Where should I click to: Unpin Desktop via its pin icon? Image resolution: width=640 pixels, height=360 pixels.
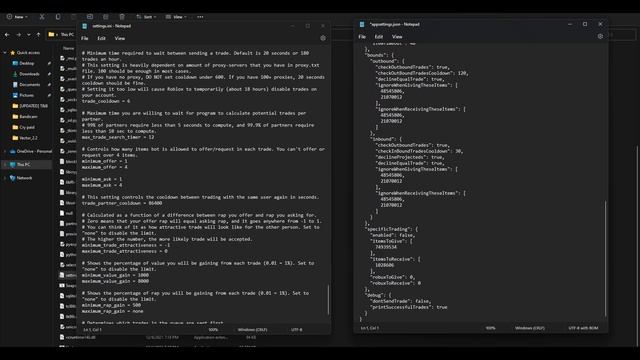[49, 63]
